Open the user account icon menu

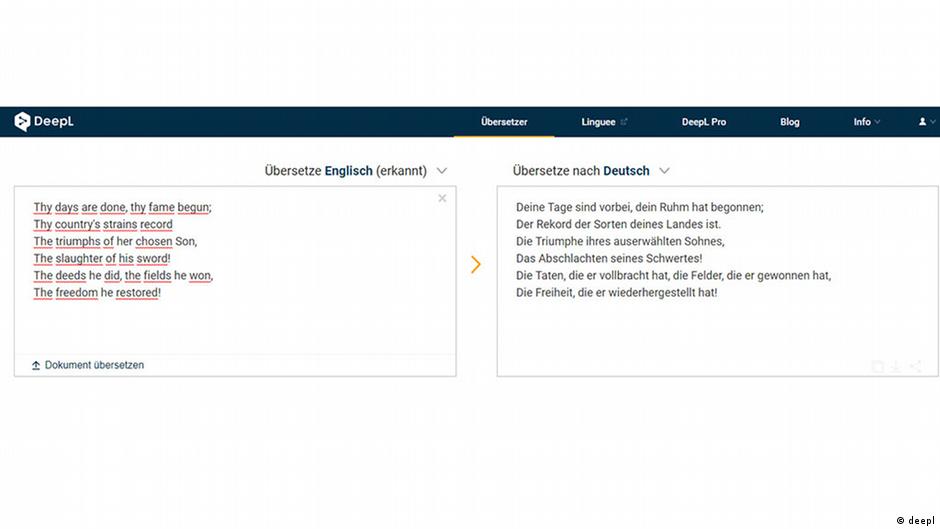[924, 122]
